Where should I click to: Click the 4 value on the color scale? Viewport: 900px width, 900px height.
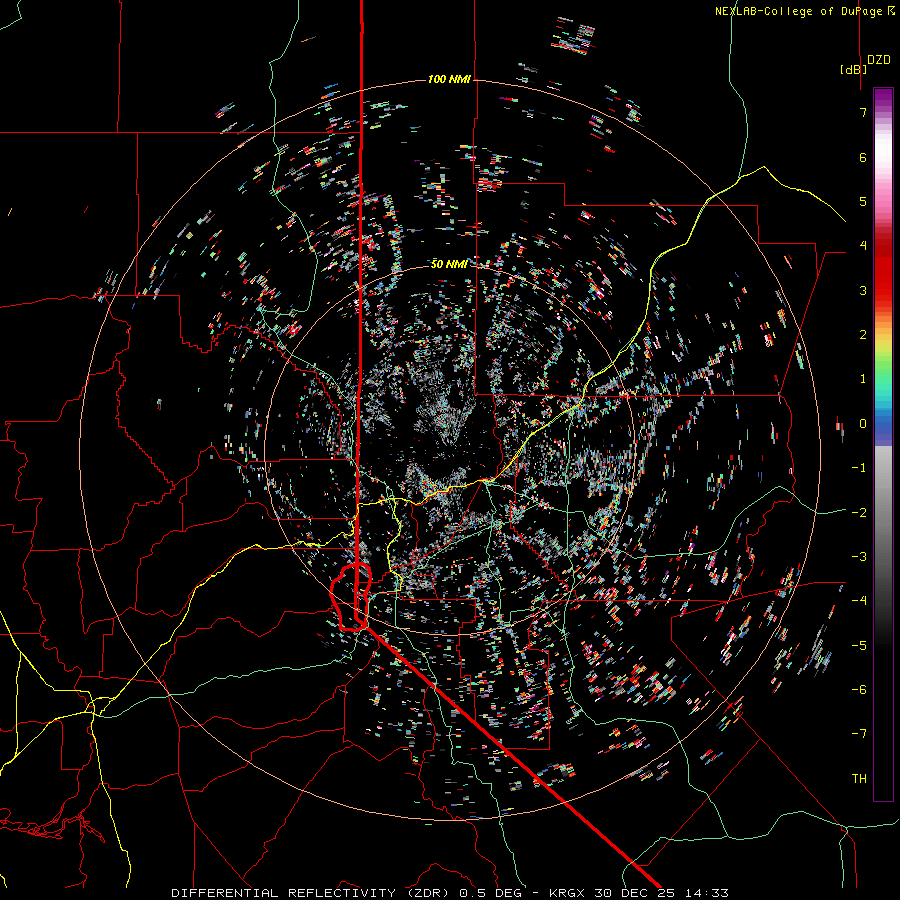tap(863, 246)
